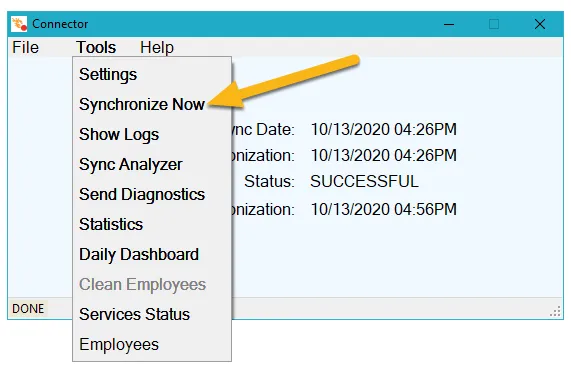Click the 10/13/2020 04:56PM next synchronization value

point(383,209)
